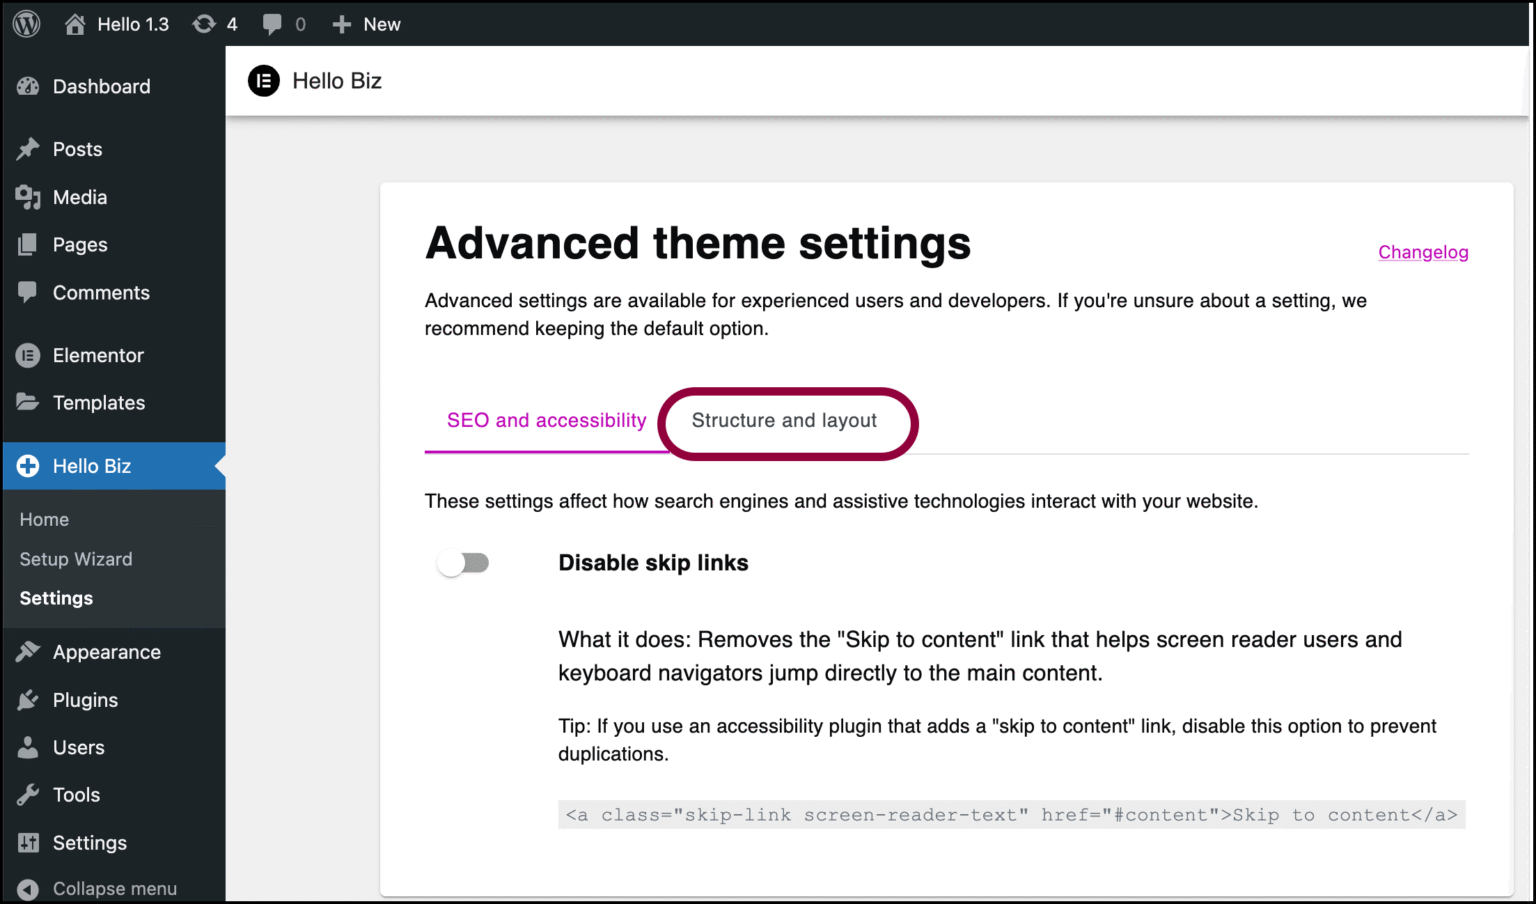Switch to the Structure and layout tab
Image resolution: width=1536 pixels, height=904 pixels.
click(x=783, y=420)
